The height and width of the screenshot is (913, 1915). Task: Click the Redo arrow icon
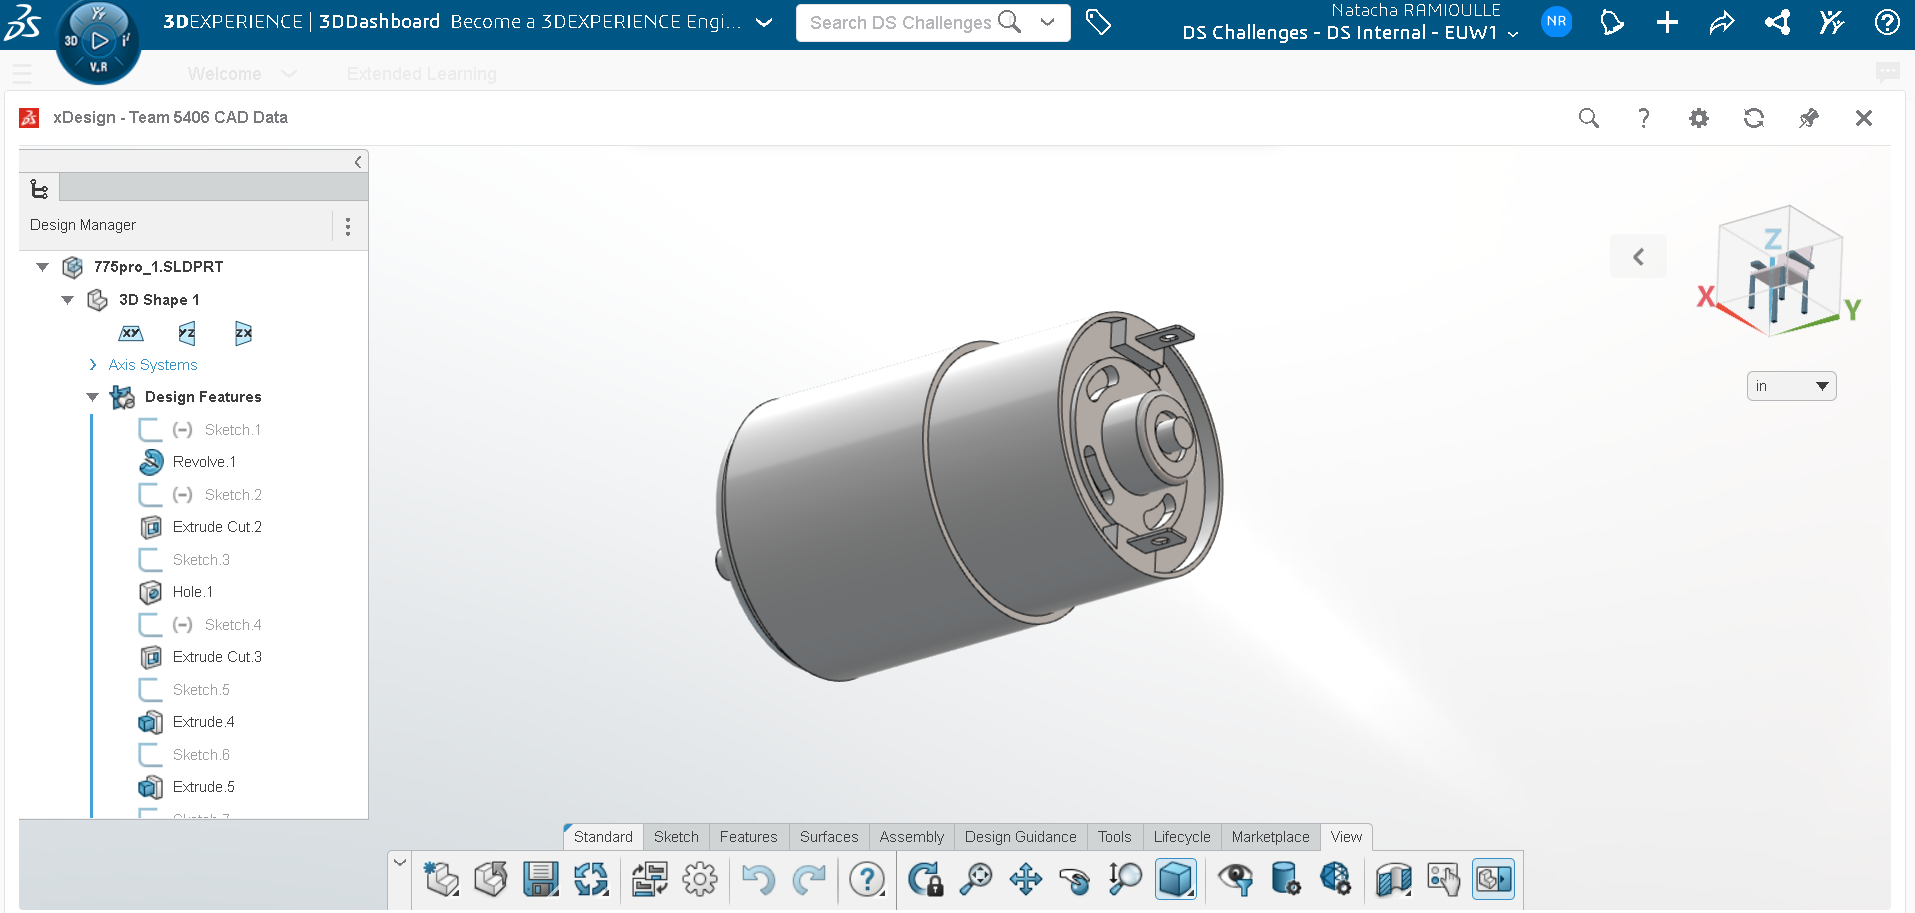[x=810, y=879]
